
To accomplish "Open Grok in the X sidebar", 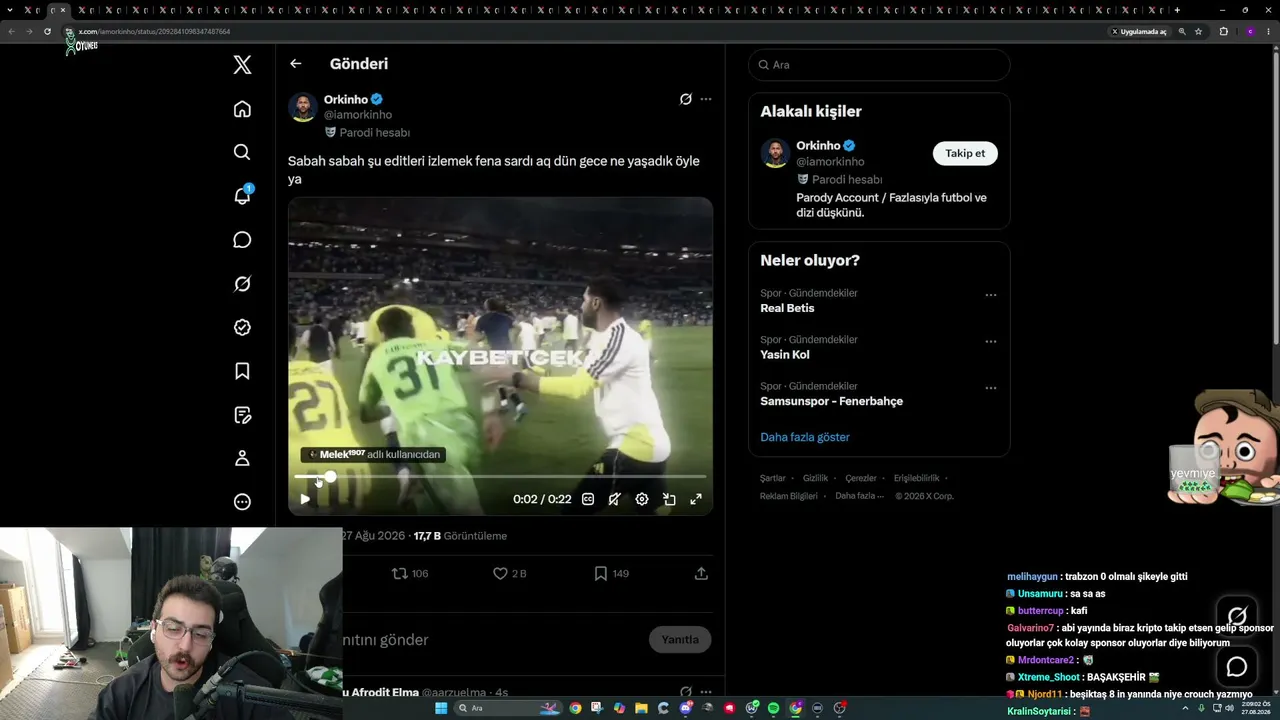I will (x=242, y=284).
